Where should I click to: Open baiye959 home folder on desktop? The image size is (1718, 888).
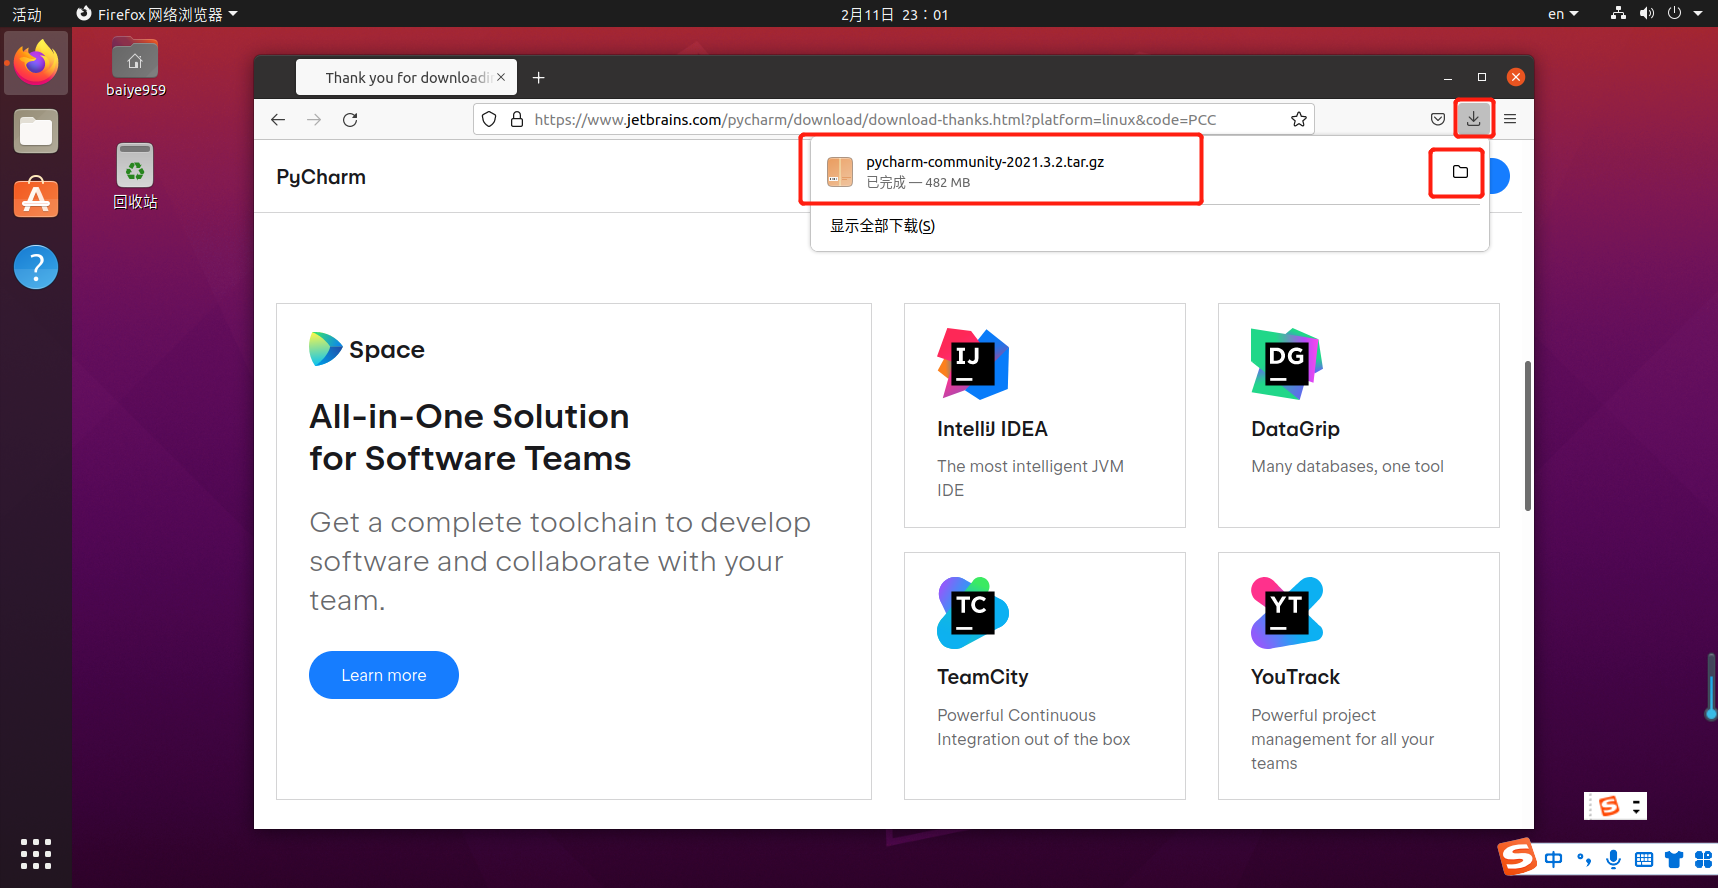135,67
